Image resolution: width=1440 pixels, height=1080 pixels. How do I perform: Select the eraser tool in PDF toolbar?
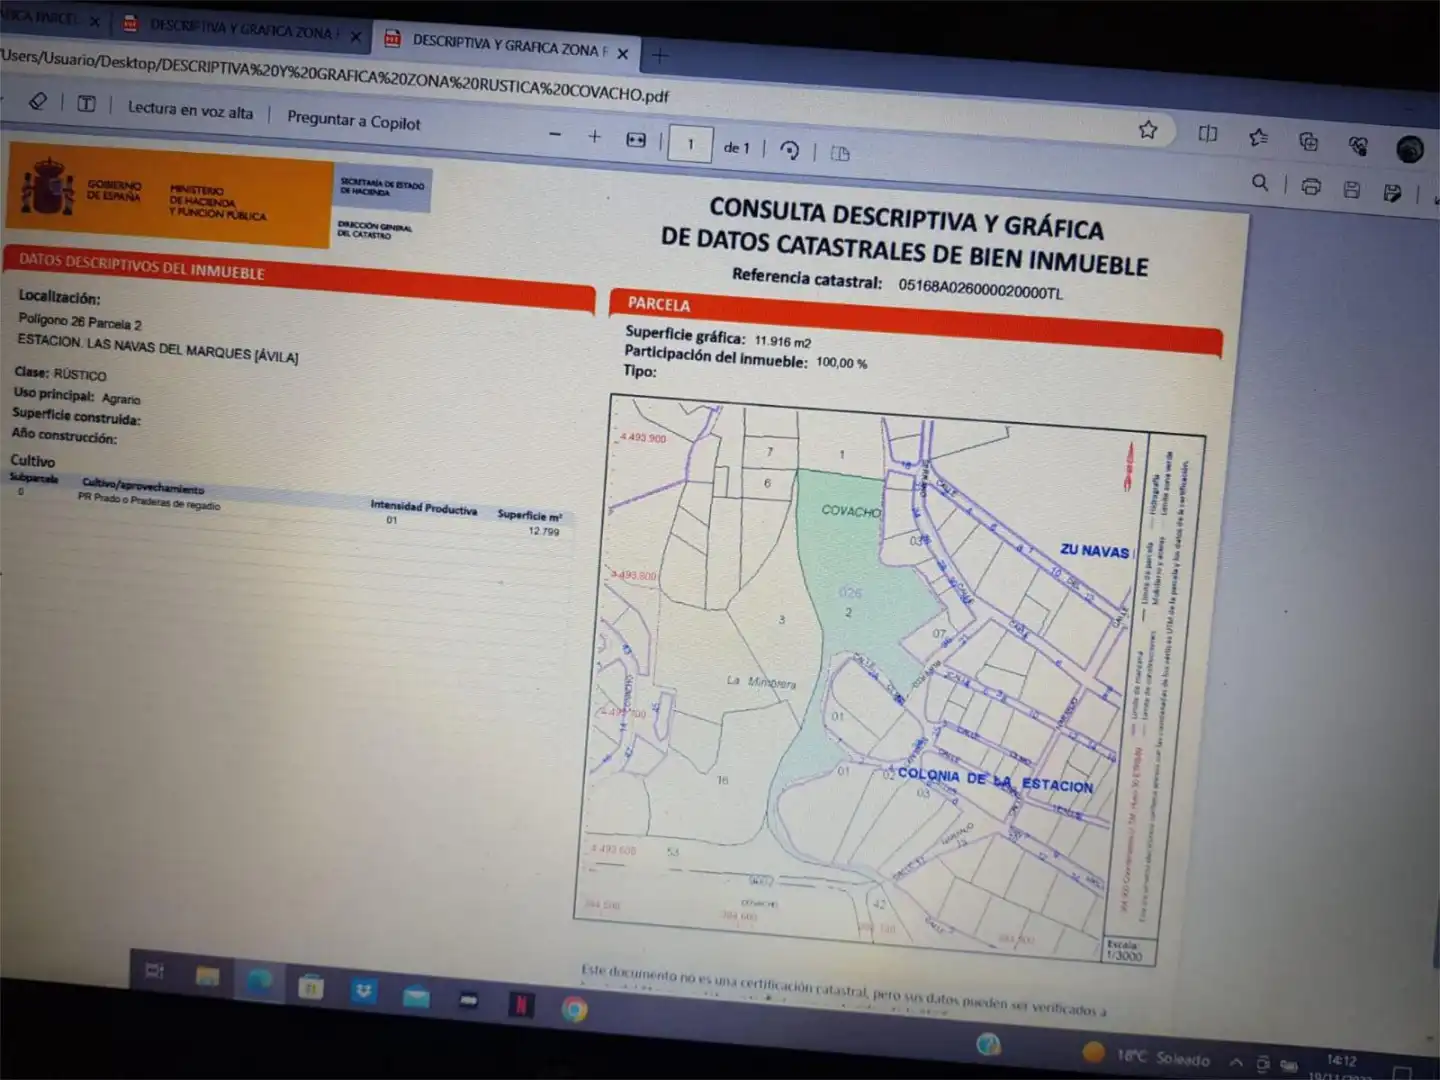click(x=38, y=101)
